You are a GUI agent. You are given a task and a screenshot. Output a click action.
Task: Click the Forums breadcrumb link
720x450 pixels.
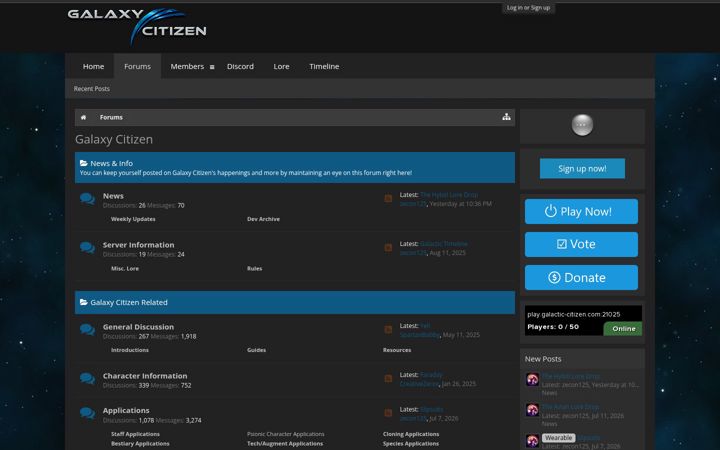111,118
